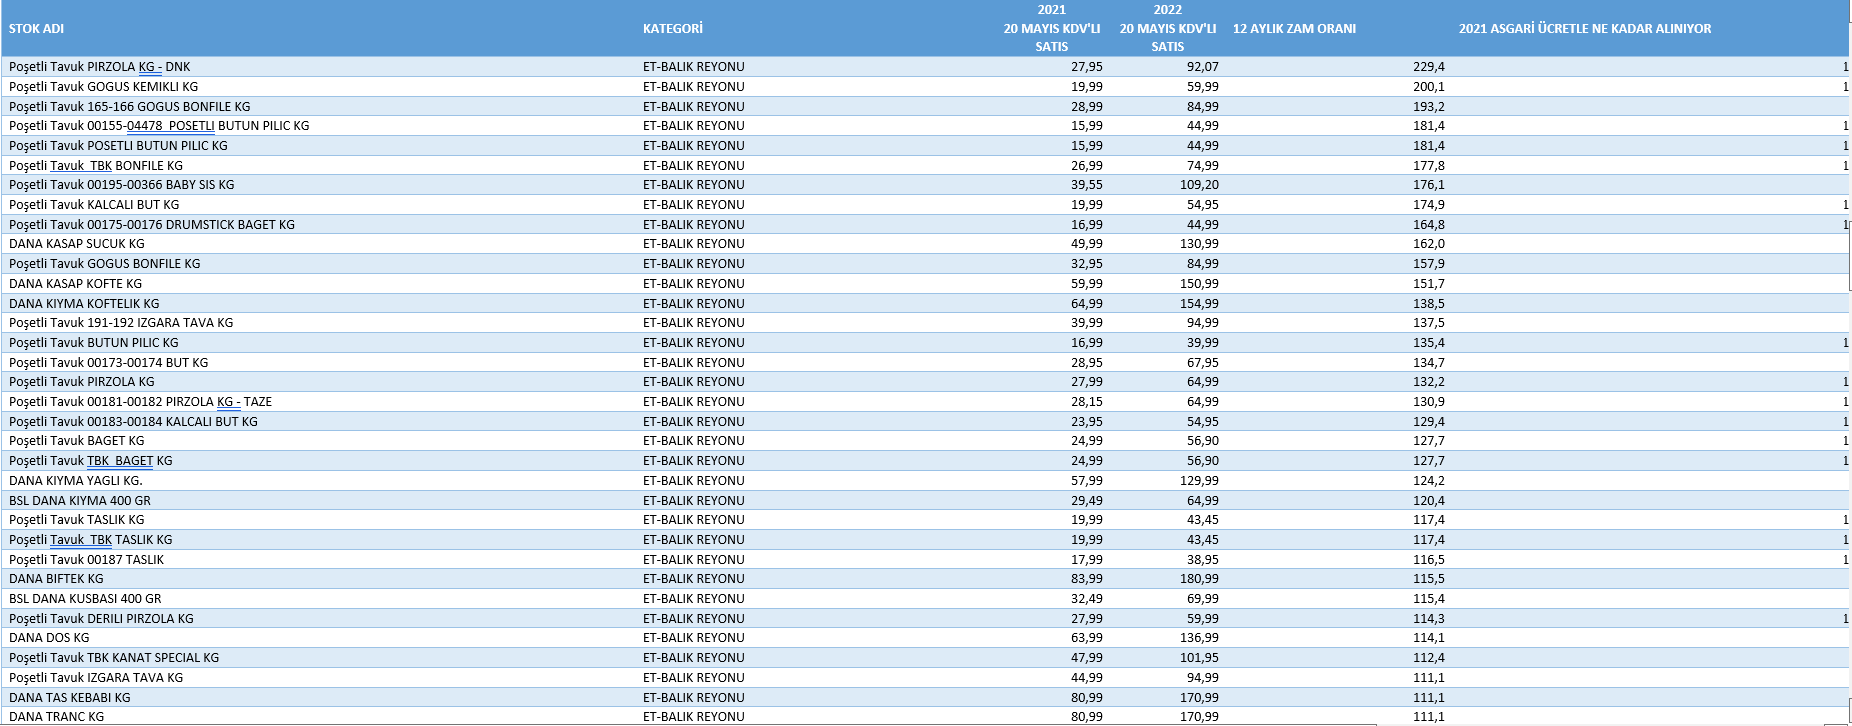The image size is (1852, 726).
Task: Click the 200,1 increase rate cell
Action: (x=1428, y=87)
